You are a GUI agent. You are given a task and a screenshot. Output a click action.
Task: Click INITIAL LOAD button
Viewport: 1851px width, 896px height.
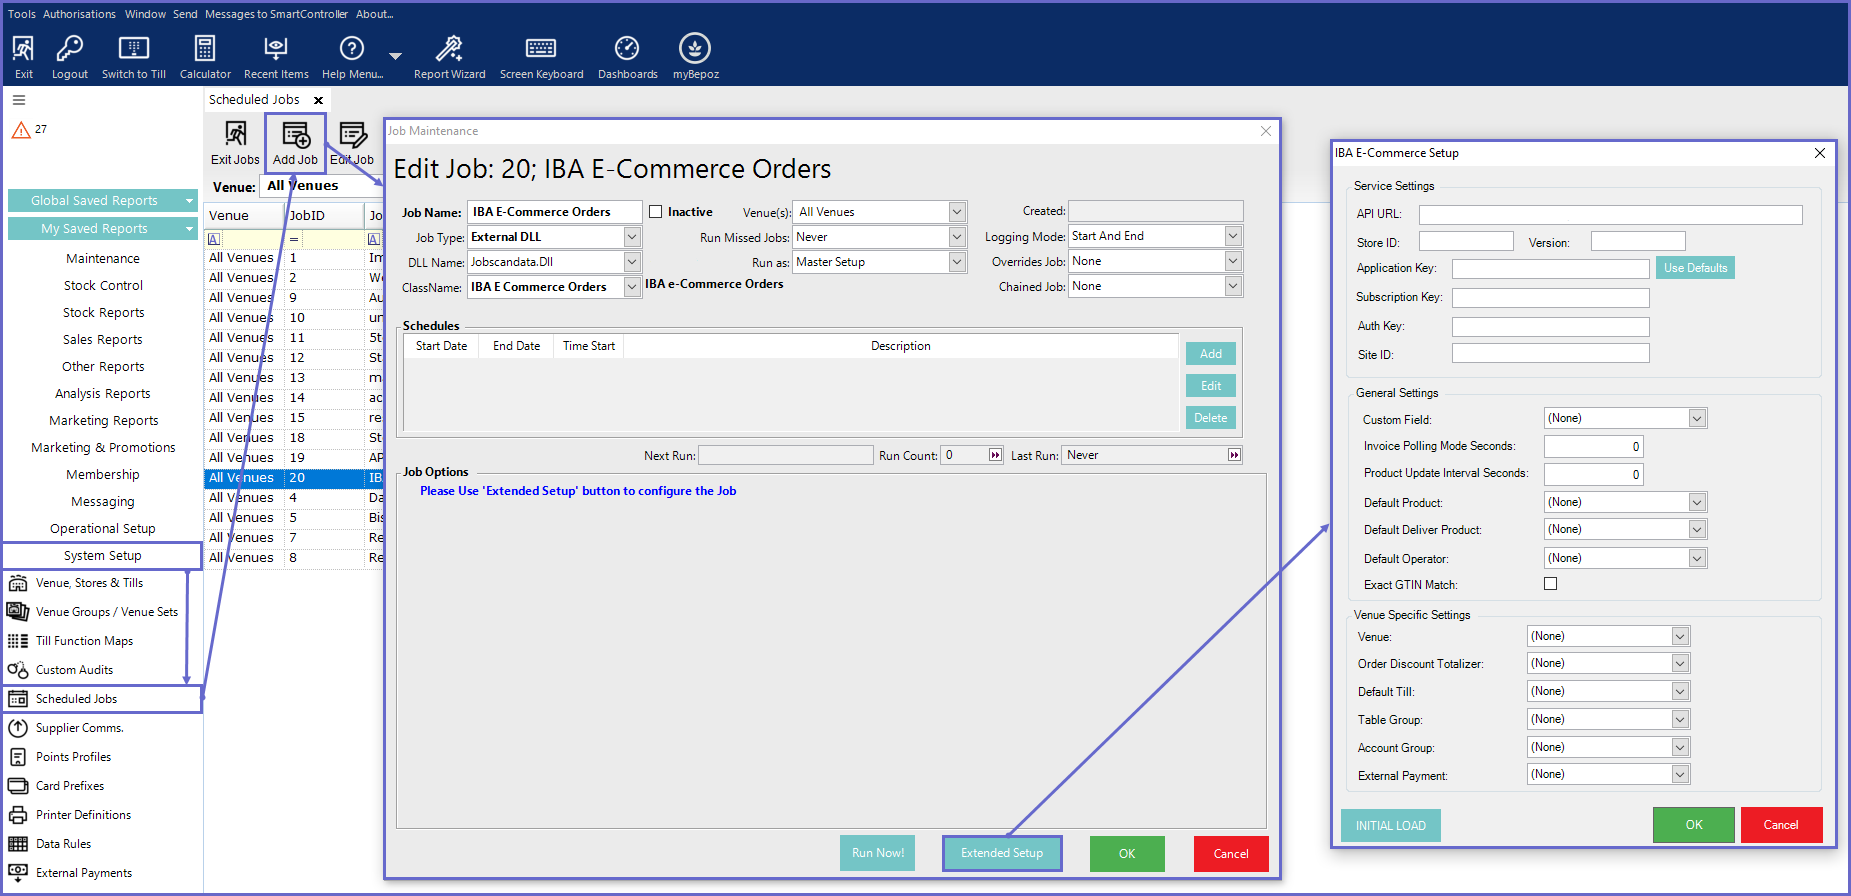tap(1390, 826)
